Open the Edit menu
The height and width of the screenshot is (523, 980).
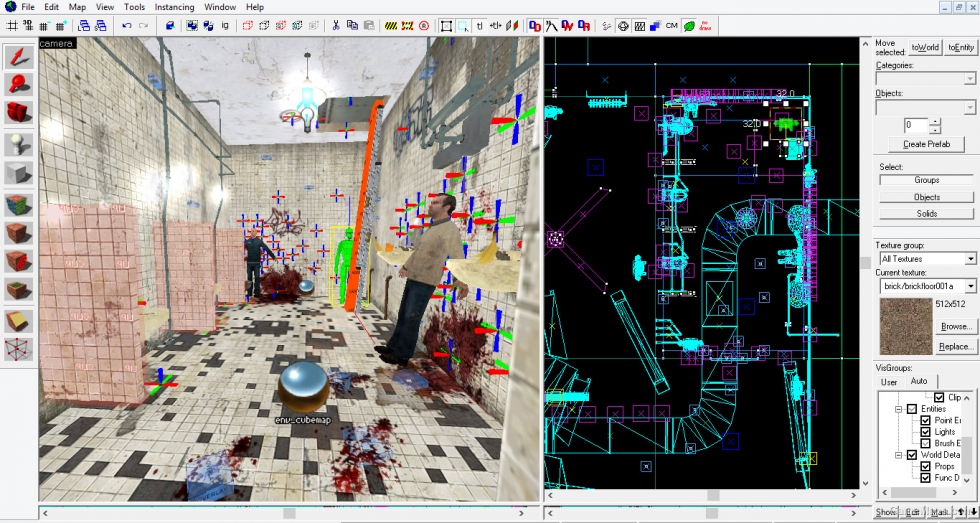coord(51,7)
